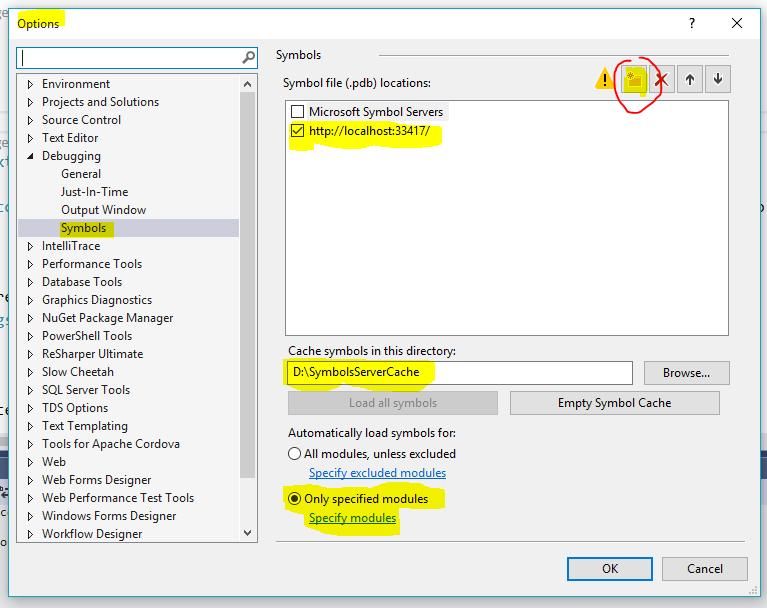767x608 pixels.
Task: Click the cache directory path field
Action: click(459, 373)
